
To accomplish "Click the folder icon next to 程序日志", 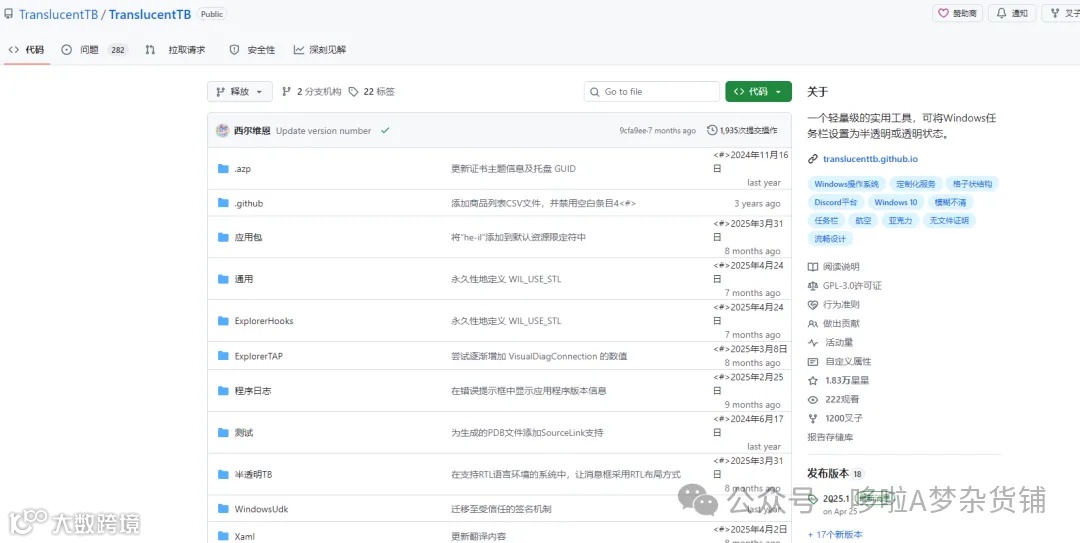I will point(223,391).
